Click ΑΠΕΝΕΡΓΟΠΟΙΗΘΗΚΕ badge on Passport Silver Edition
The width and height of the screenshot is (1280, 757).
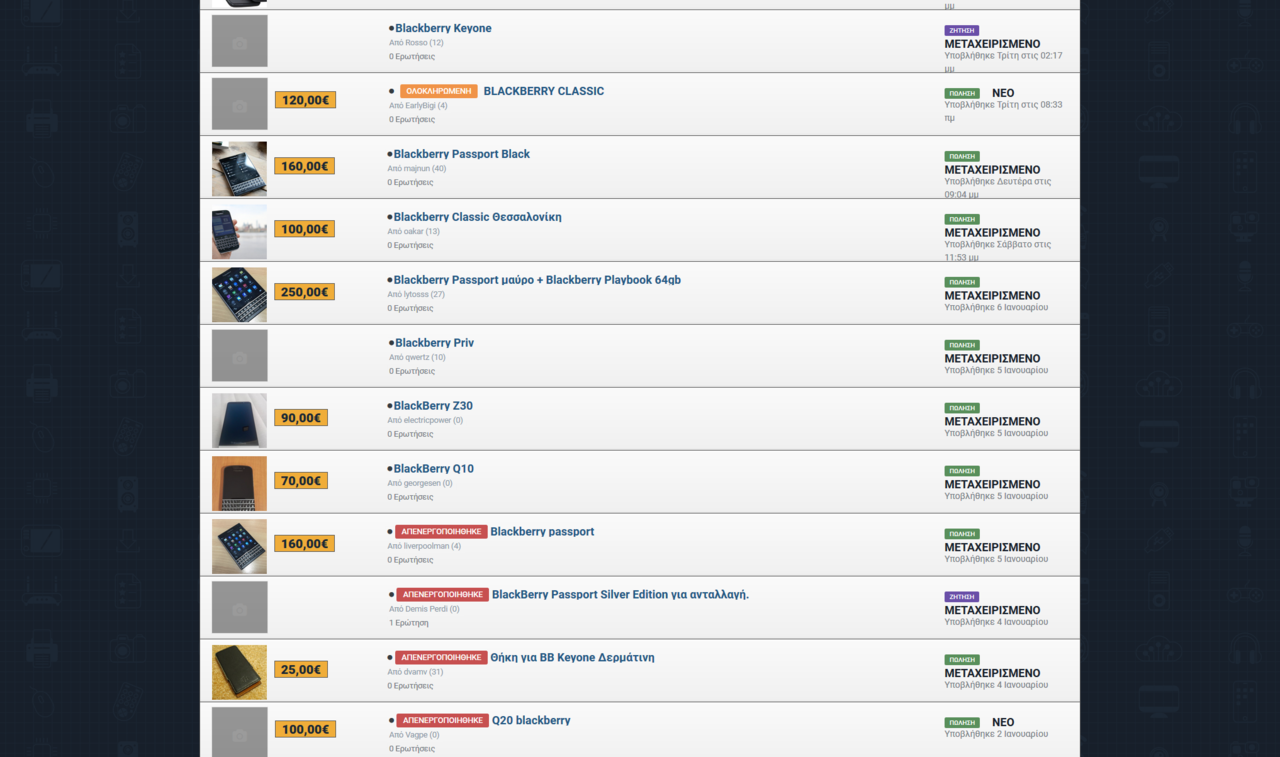click(442, 595)
